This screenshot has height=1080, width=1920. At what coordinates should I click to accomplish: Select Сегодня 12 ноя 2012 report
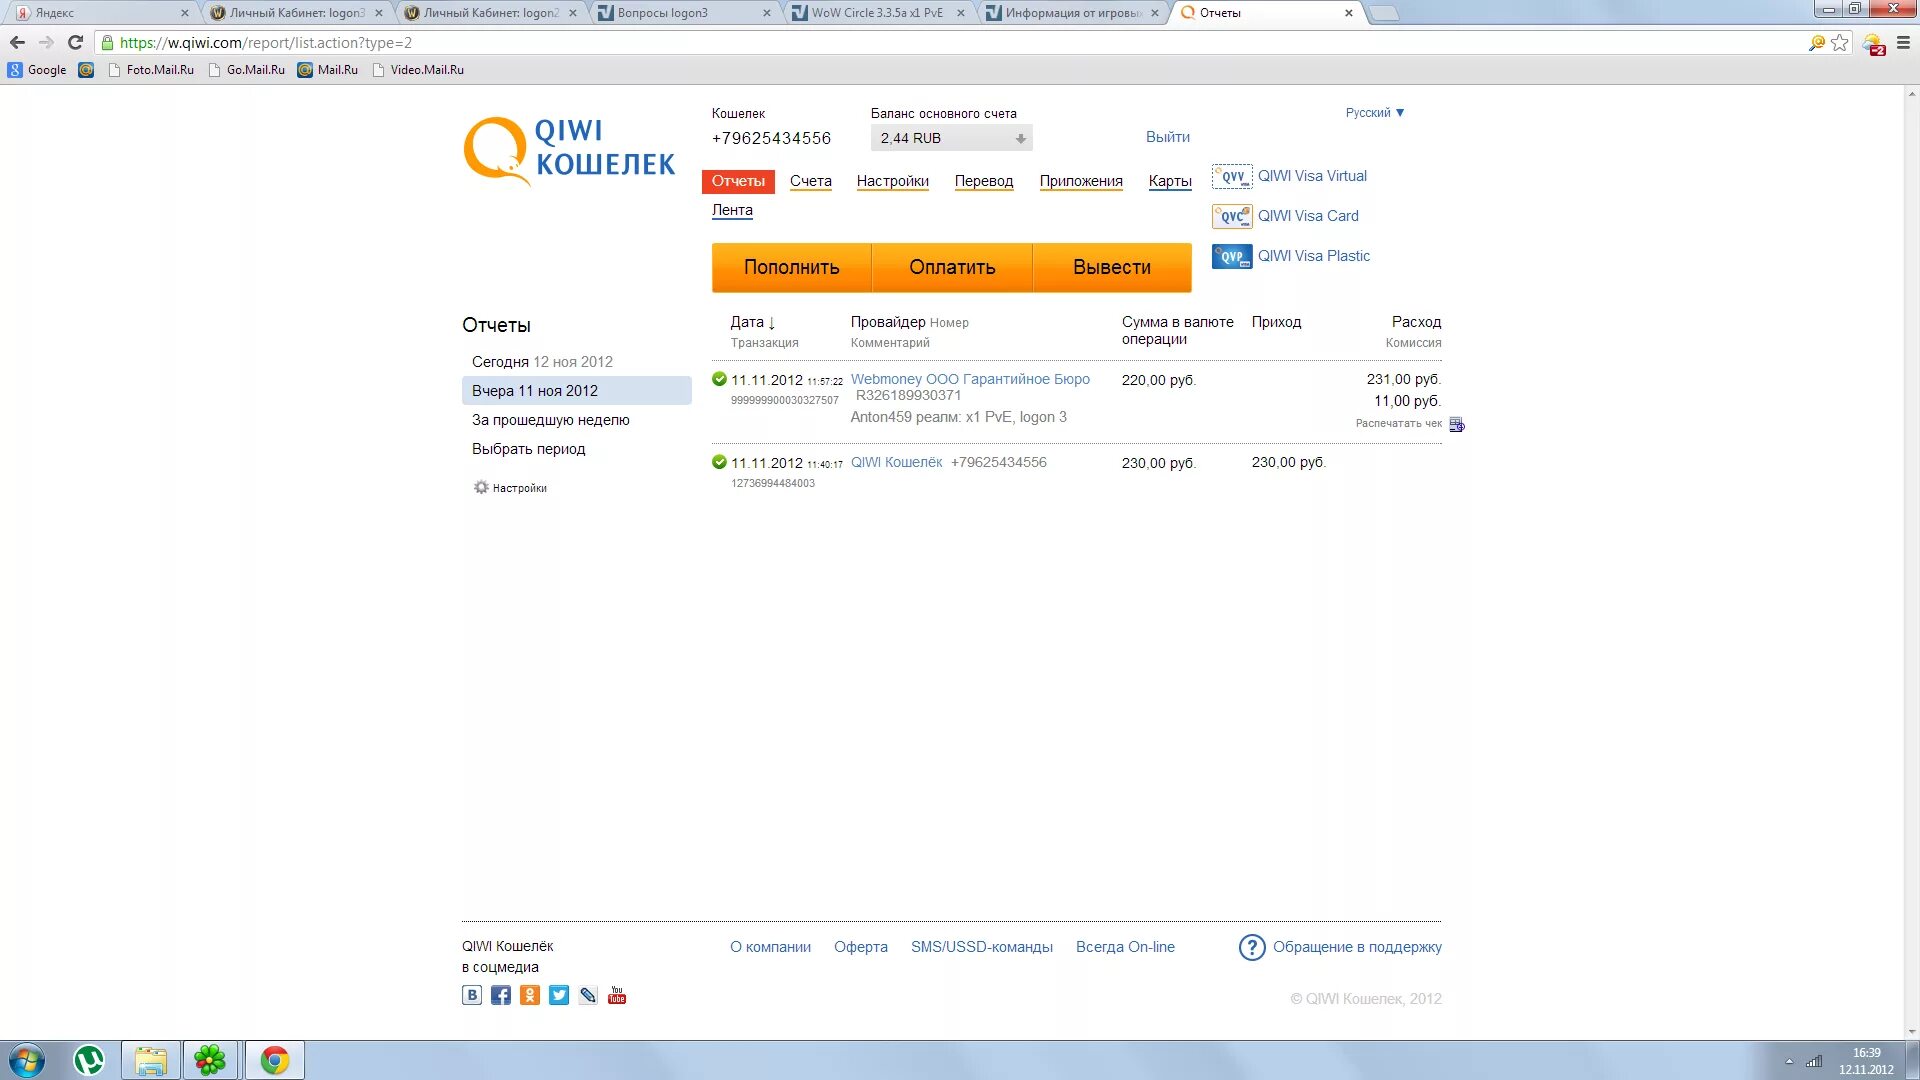(x=542, y=362)
